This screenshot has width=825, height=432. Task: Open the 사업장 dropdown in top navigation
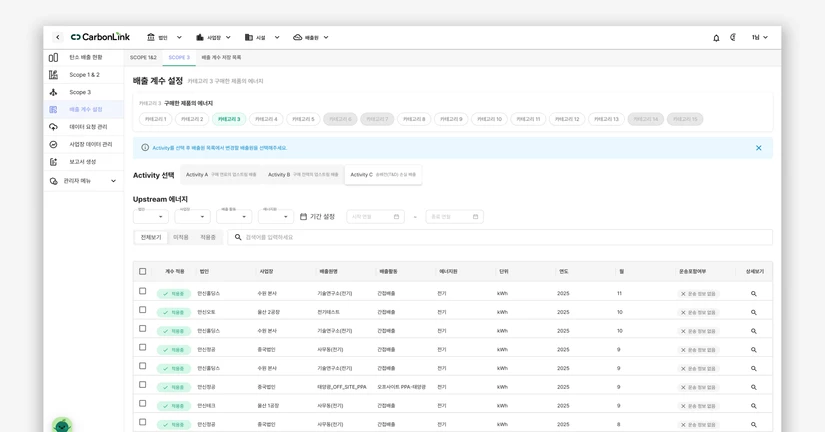click(x=213, y=37)
